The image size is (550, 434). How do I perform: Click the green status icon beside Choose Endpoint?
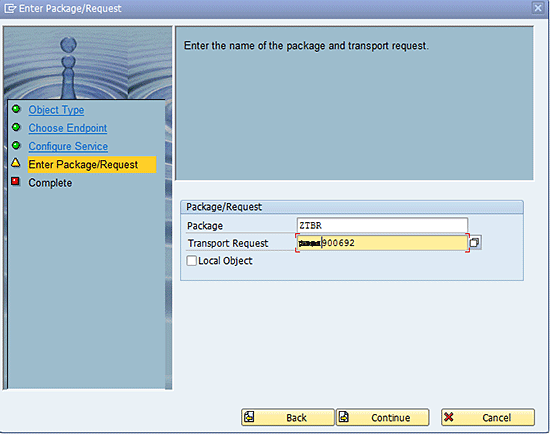click(x=16, y=127)
